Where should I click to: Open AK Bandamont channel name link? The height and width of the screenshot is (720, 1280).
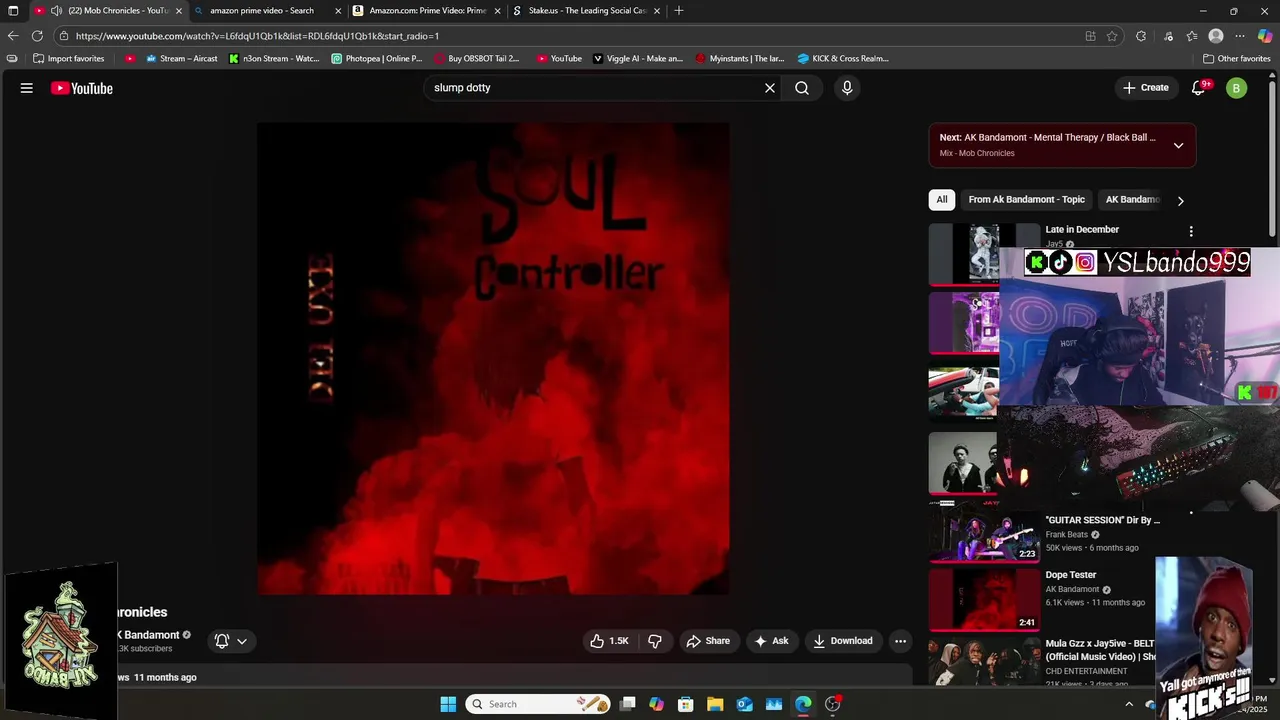pyautogui.click(x=149, y=635)
